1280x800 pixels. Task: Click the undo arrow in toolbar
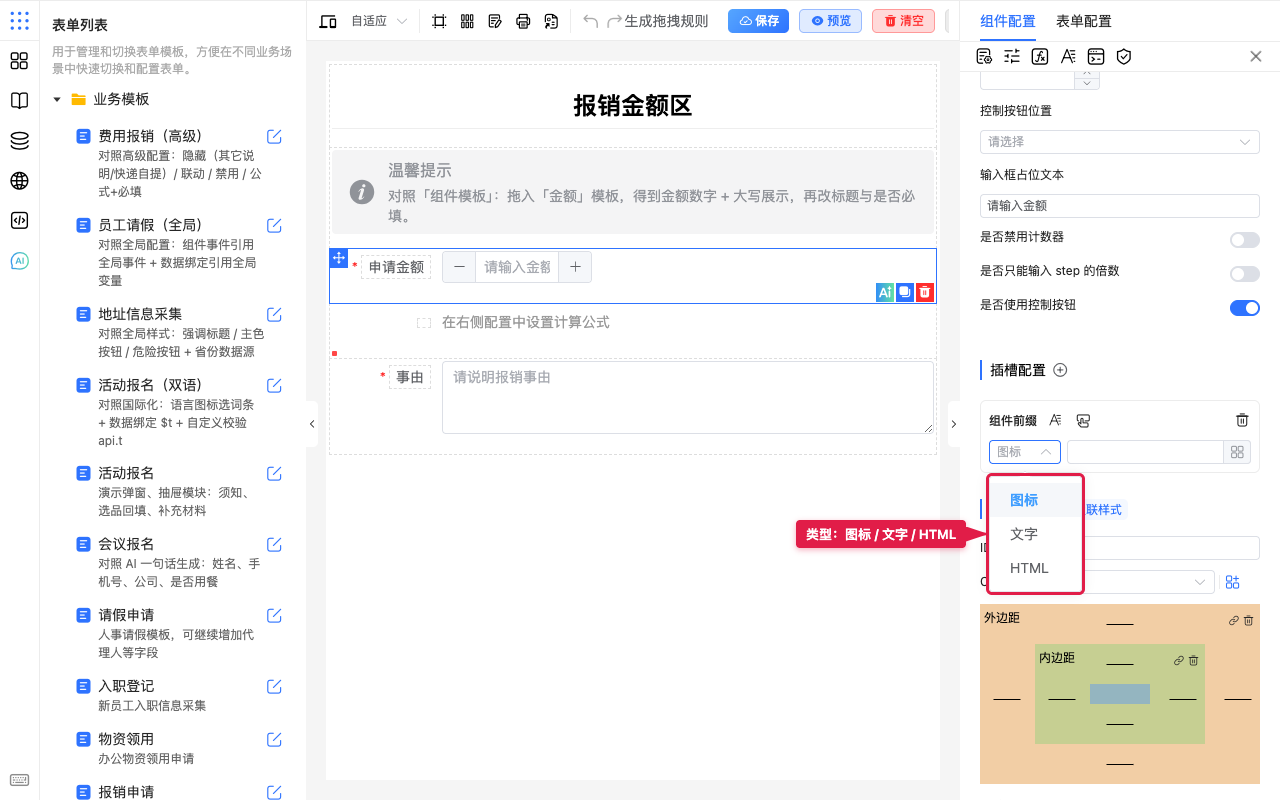pos(590,21)
